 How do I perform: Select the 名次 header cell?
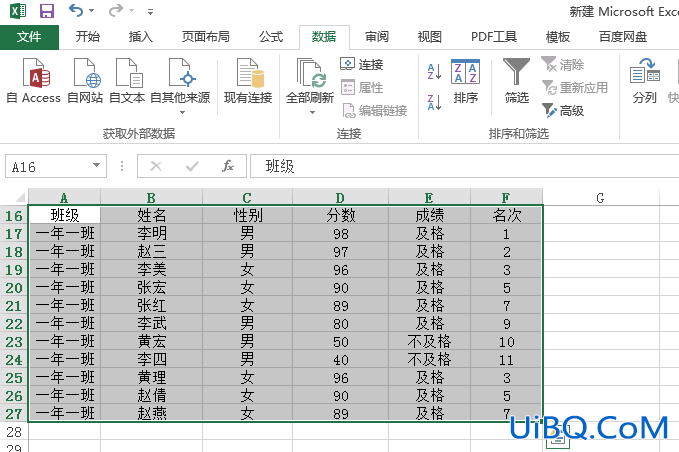coord(506,215)
